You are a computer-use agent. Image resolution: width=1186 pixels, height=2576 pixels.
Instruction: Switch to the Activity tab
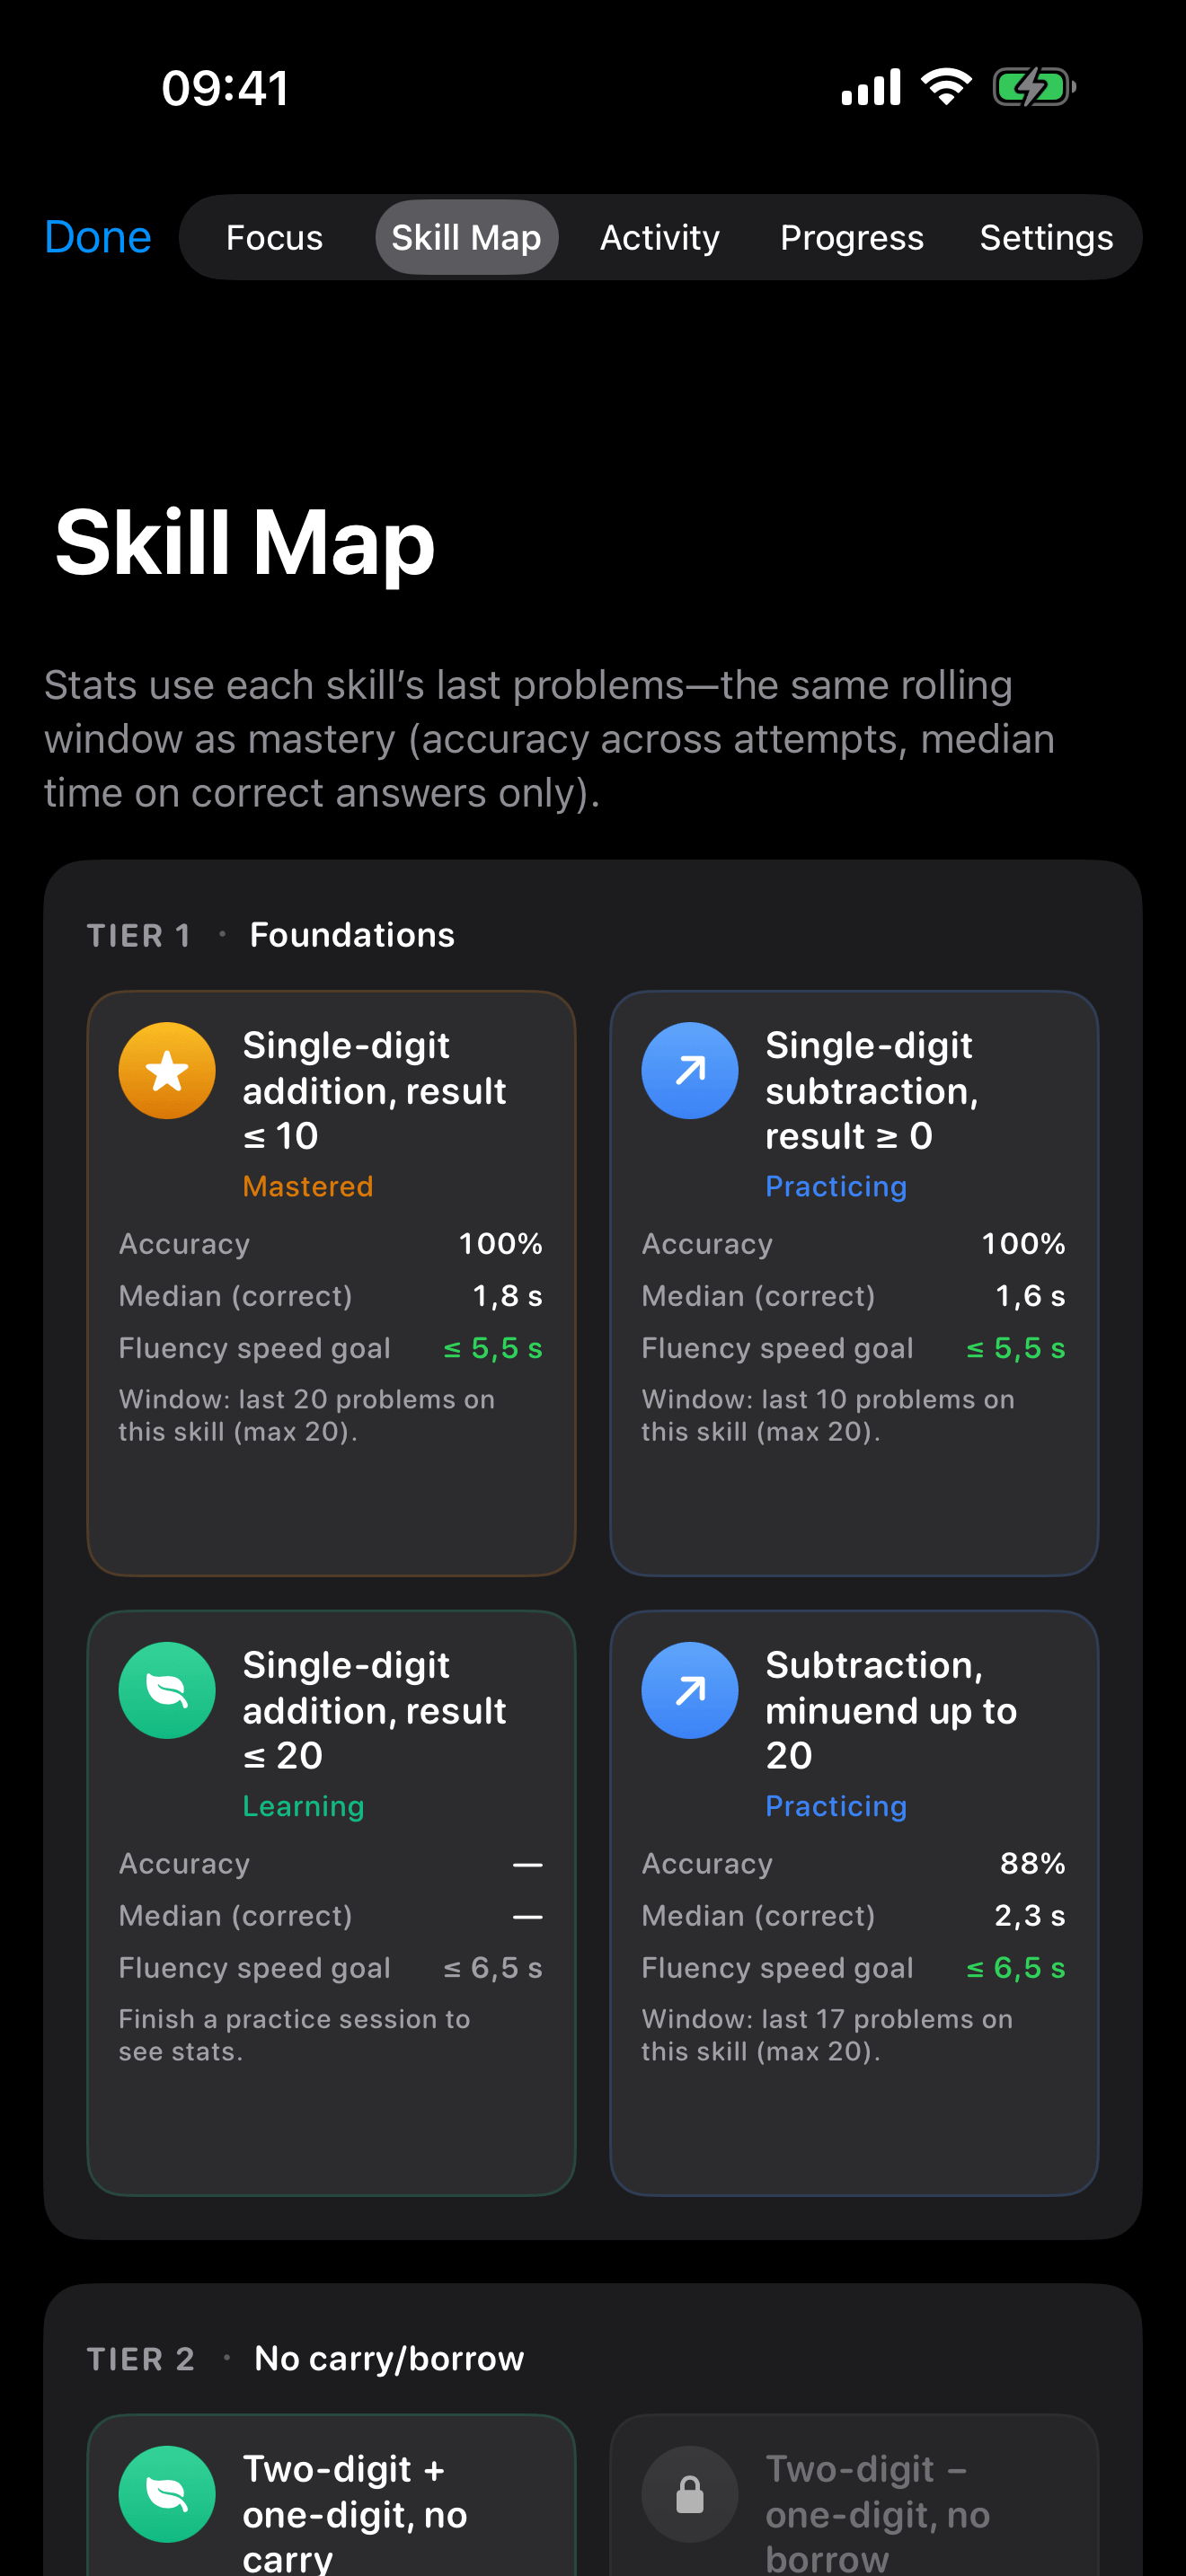[x=659, y=237]
